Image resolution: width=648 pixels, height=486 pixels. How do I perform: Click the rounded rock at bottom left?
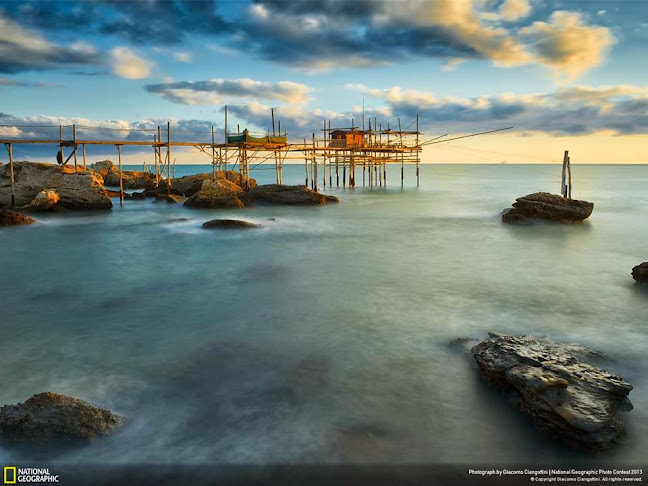(57, 416)
